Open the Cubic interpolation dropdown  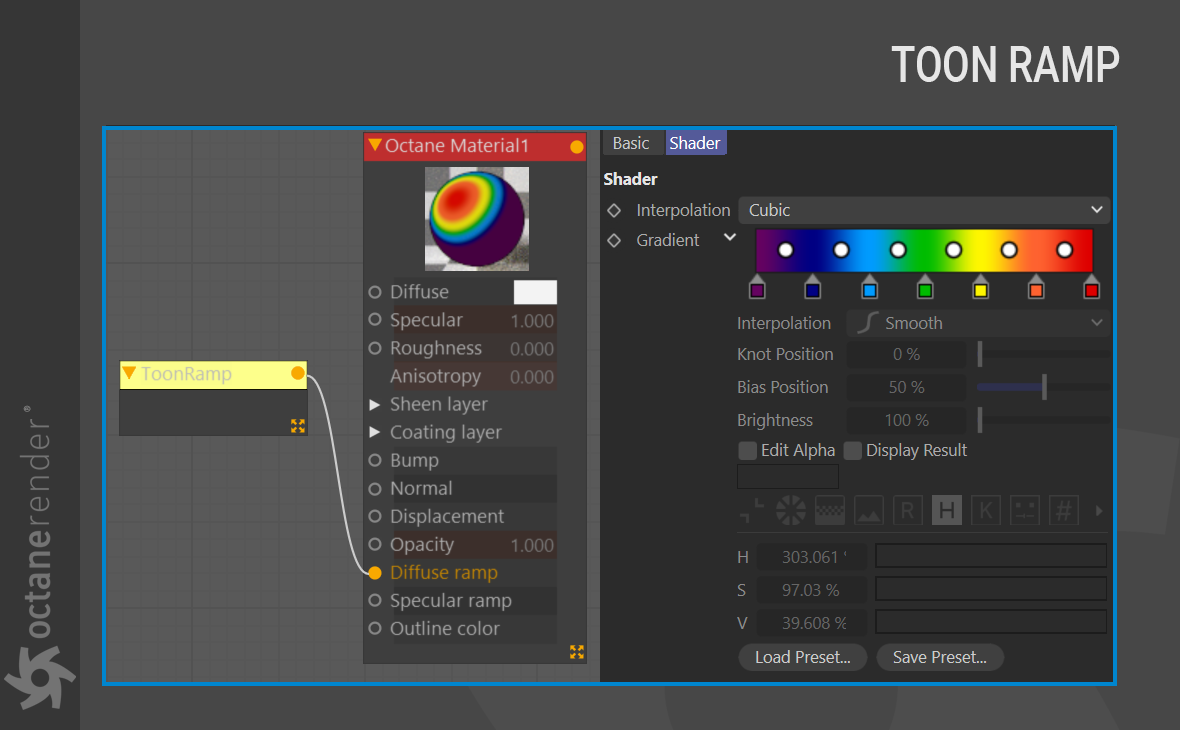point(923,210)
